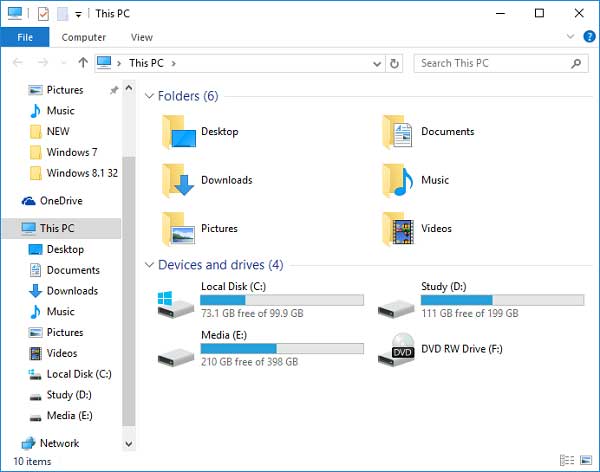This screenshot has height=472, width=600.
Task: Click the sidebar scroll up arrow
Action: 129,88
